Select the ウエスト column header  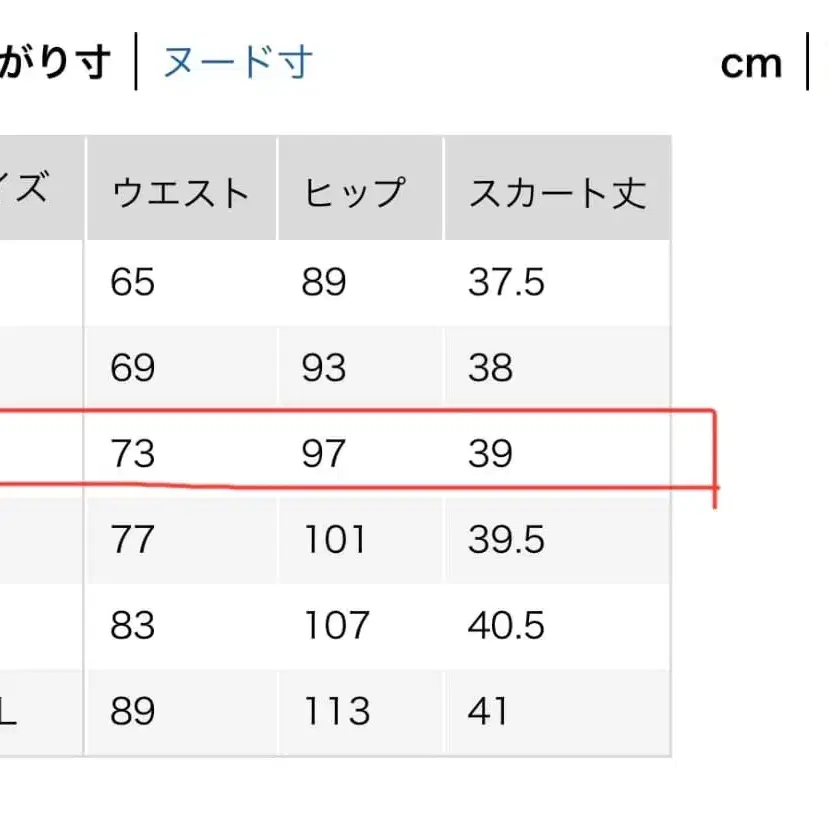182,189
